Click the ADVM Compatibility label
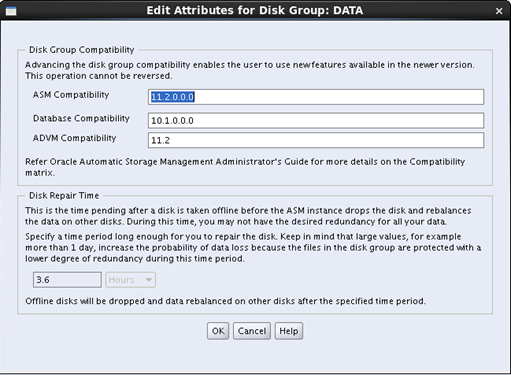This screenshot has width=511, height=375. coord(74,138)
